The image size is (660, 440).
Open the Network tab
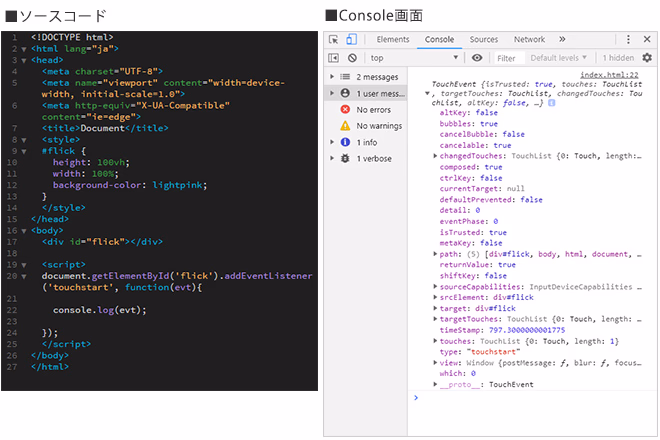tap(529, 40)
